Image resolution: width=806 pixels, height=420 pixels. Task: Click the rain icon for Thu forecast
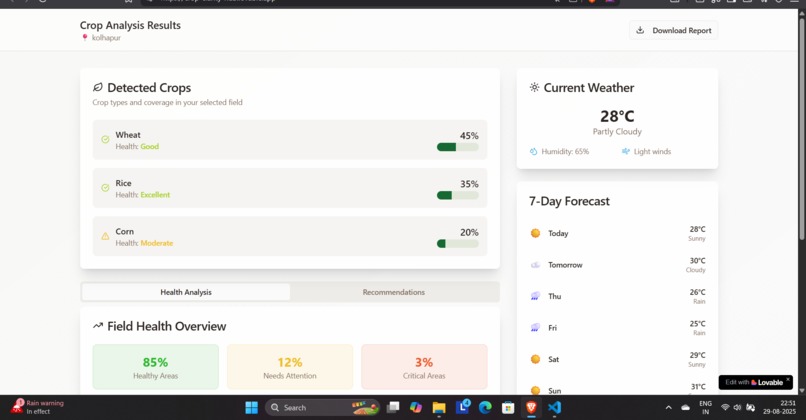(x=535, y=296)
